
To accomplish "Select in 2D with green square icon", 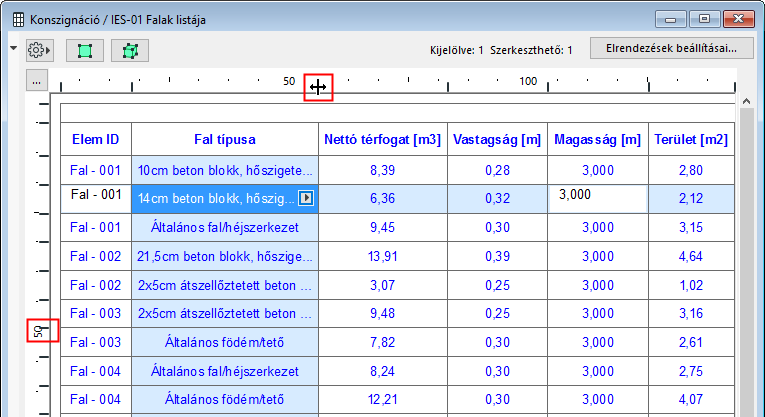I will point(85,51).
